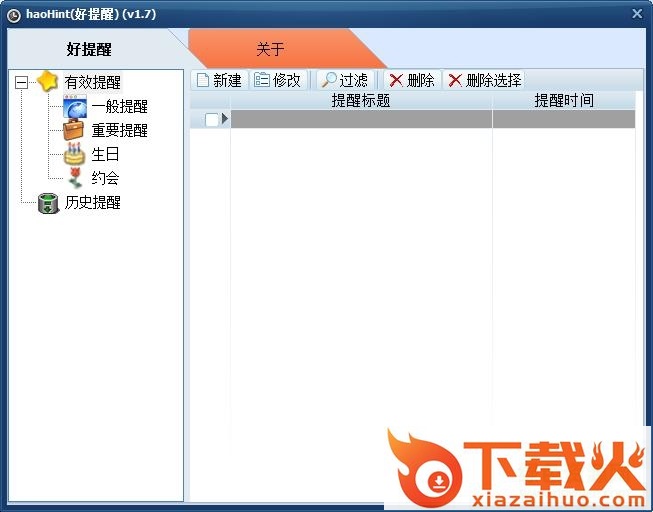The width and height of the screenshot is (653, 512).
Task: Click the clock app icon in title bar
Action: click(x=14, y=15)
